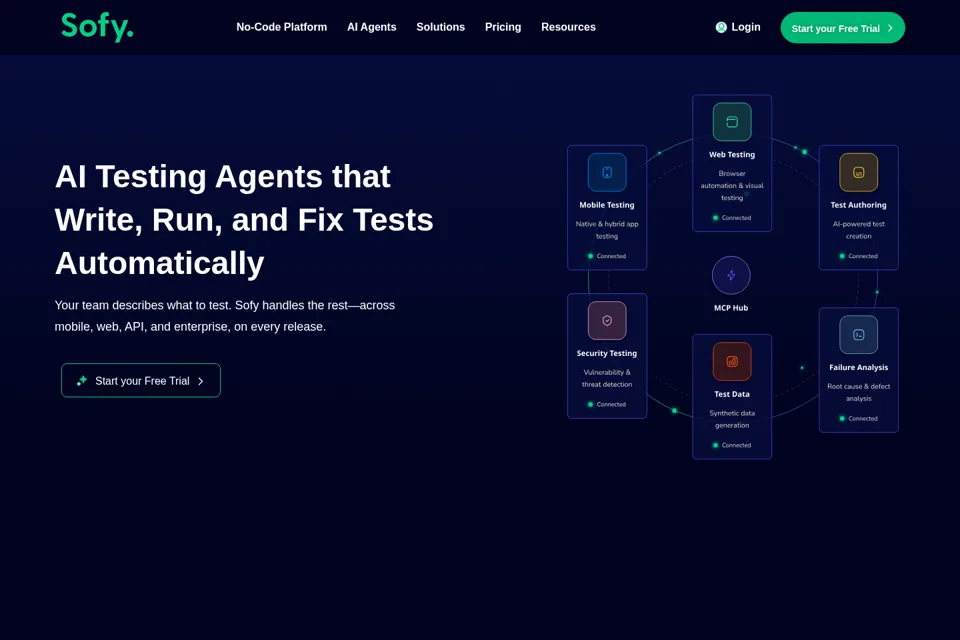Screen dimensions: 960x640
Task: Click 'Vulnerability & threat detection' description
Action: (x=607, y=378)
